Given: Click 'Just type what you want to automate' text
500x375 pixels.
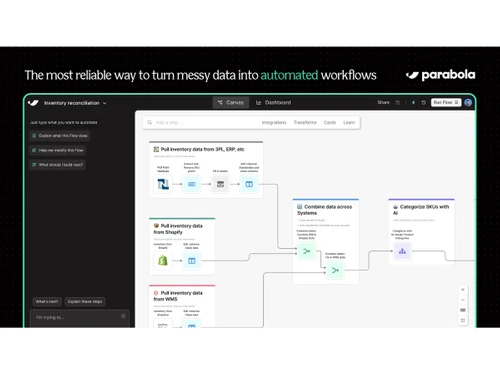Looking at the screenshot, I should tap(64, 122).
